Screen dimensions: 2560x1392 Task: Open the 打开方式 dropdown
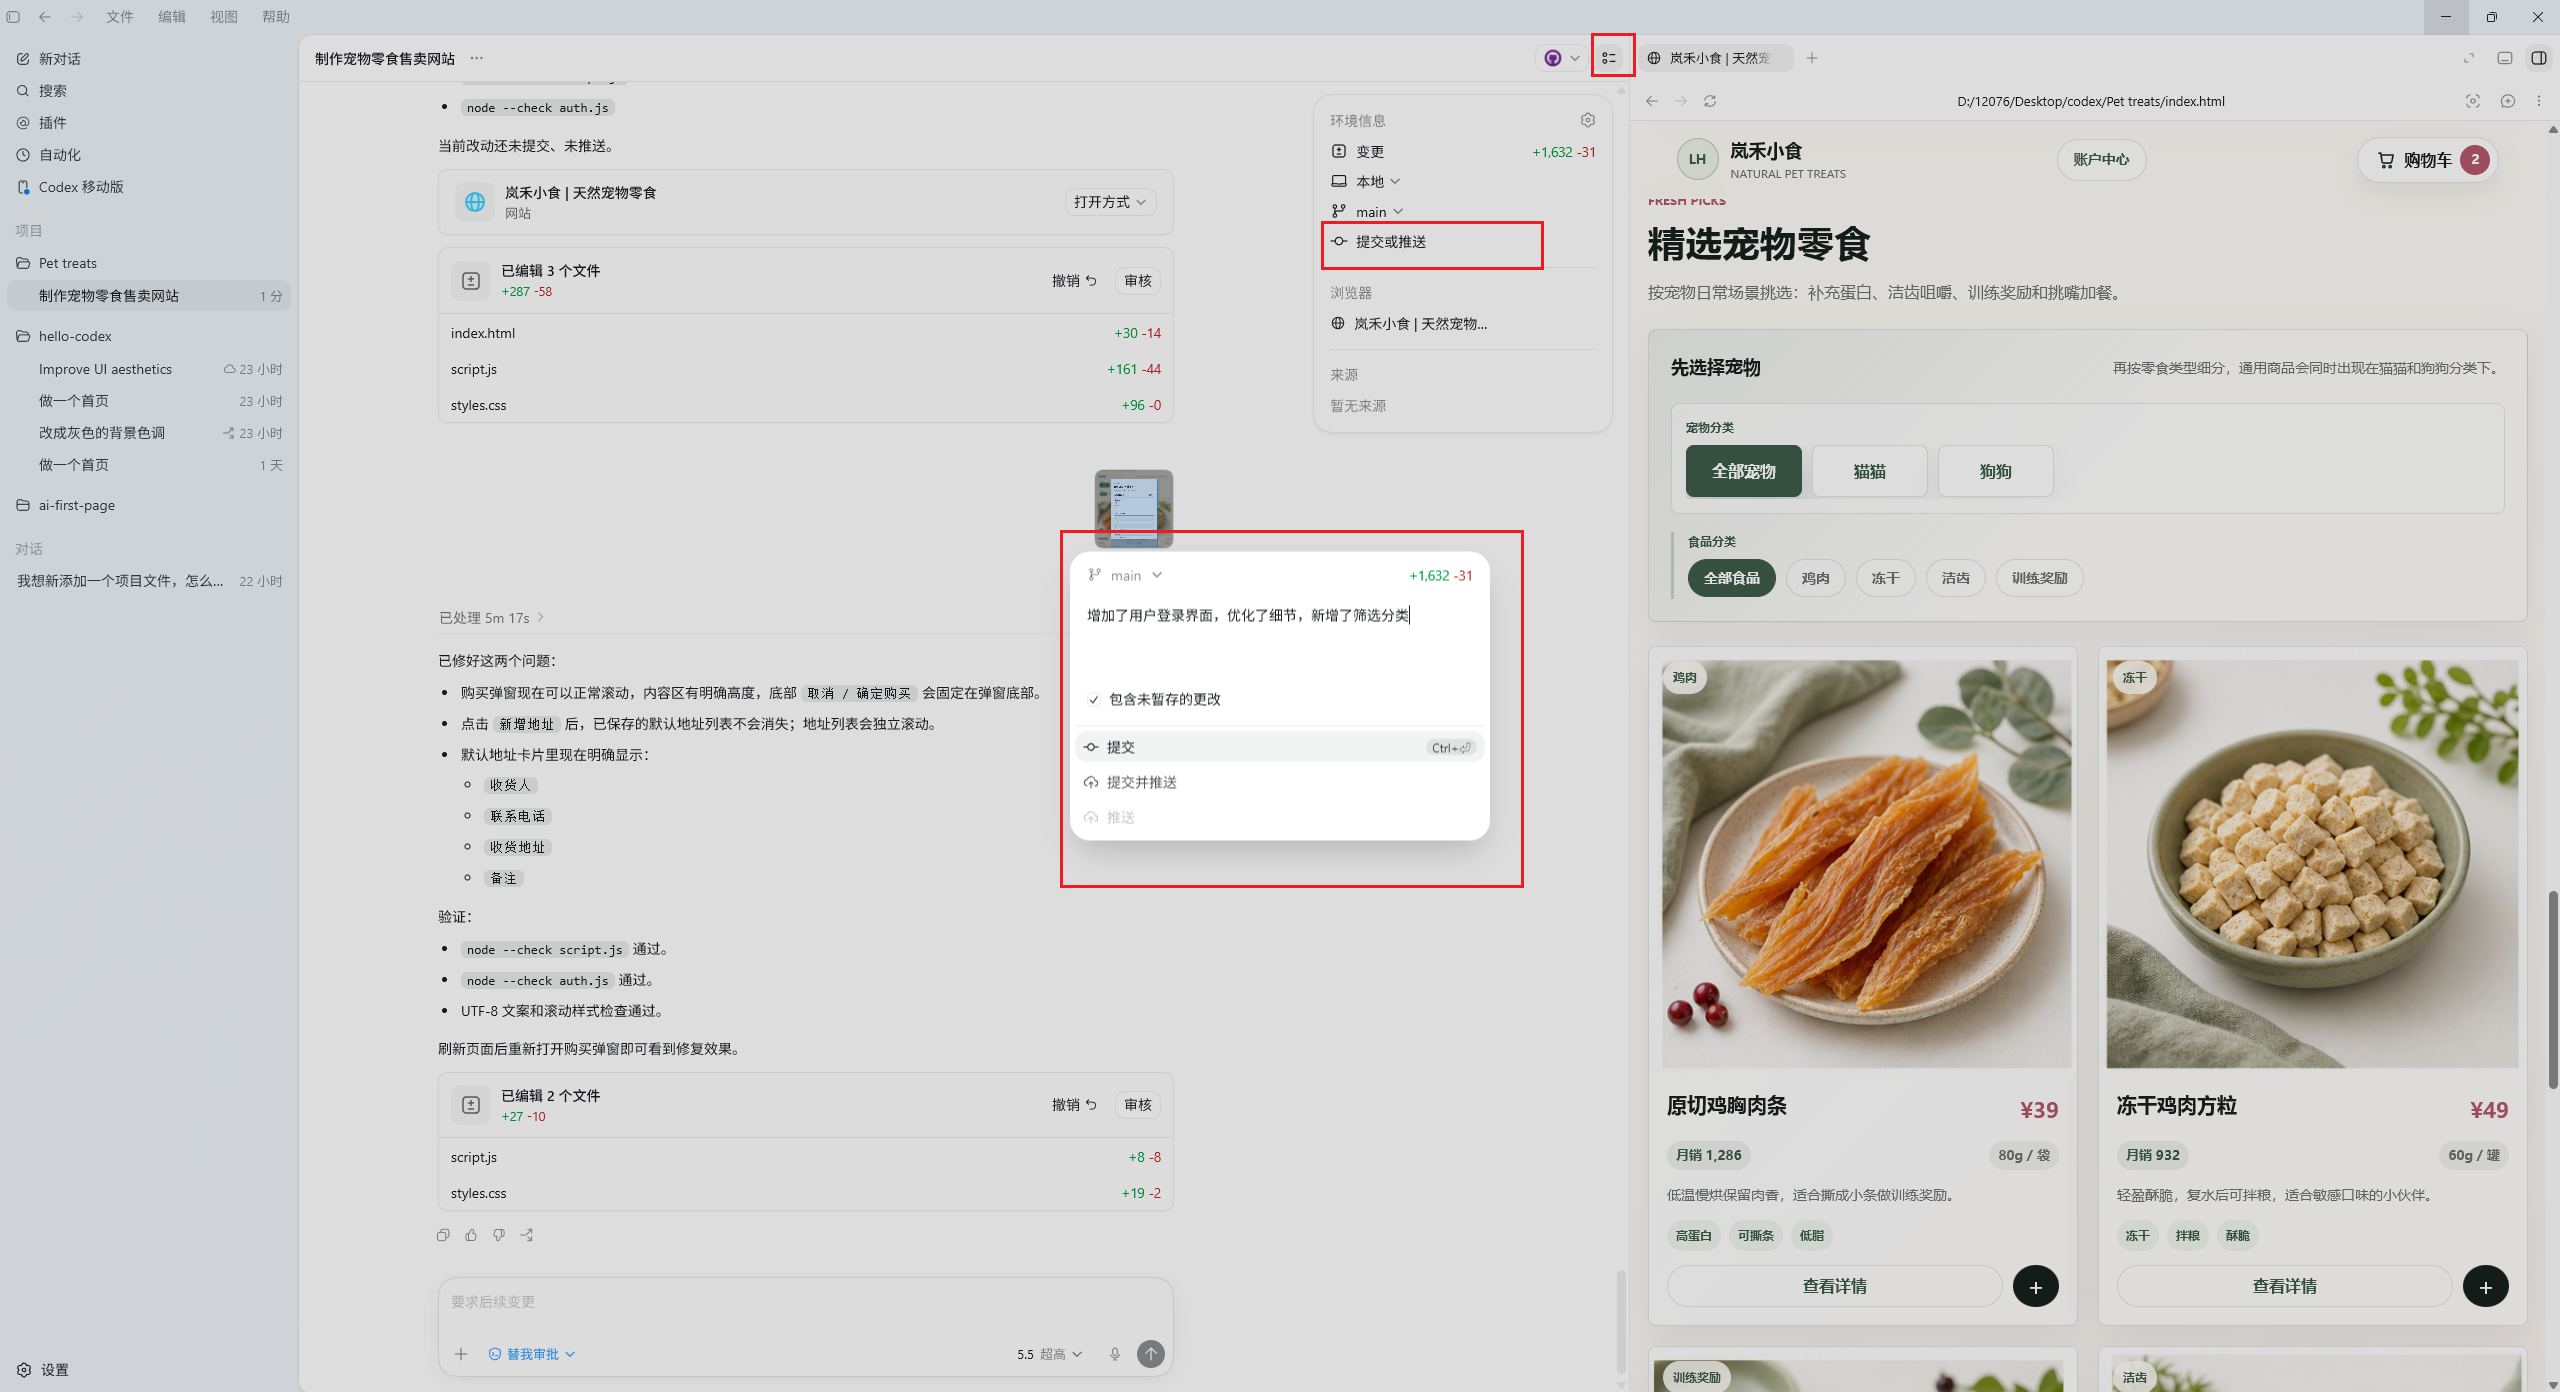point(1110,202)
